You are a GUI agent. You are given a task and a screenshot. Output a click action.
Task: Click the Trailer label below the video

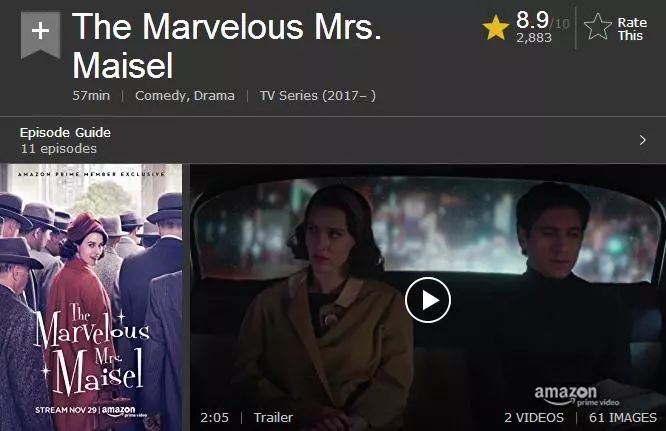[273, 417]
